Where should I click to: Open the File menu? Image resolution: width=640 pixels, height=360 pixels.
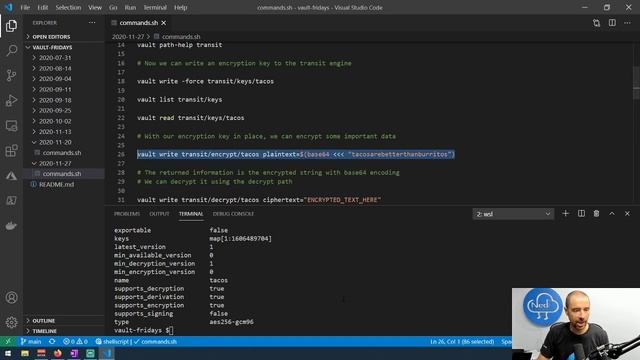pyautogui.click(x=25, y=7)
